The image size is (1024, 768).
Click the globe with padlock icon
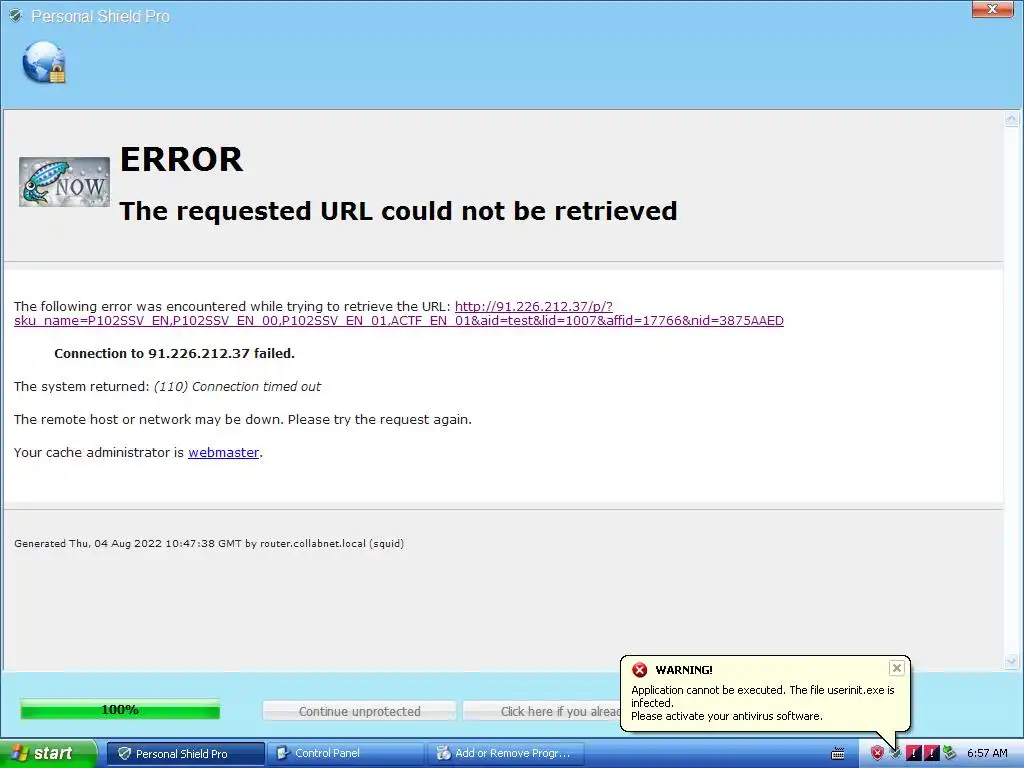(x=44, y=63)
